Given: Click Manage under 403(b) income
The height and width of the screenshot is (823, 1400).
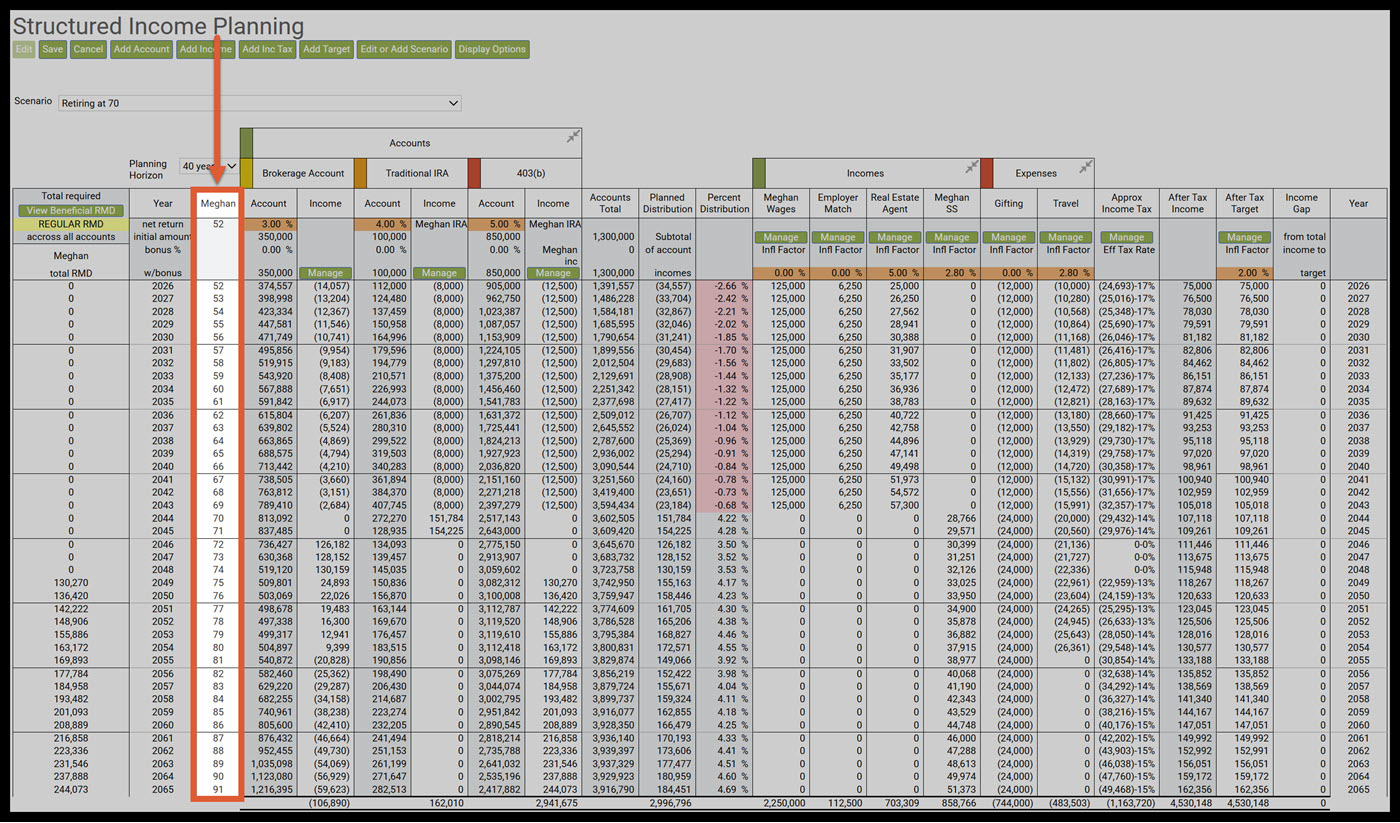Looking at the screenshot, I should (553, 273).
